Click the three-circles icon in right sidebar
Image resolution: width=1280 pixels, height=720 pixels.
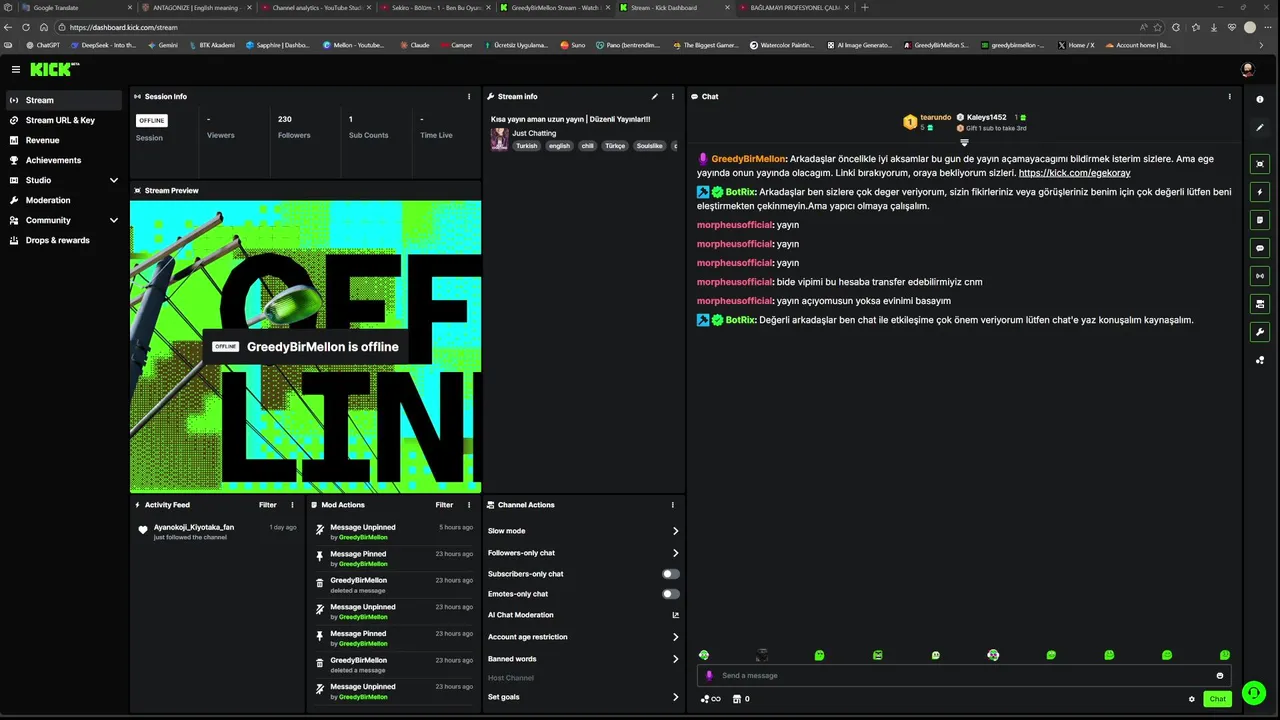1259,360
